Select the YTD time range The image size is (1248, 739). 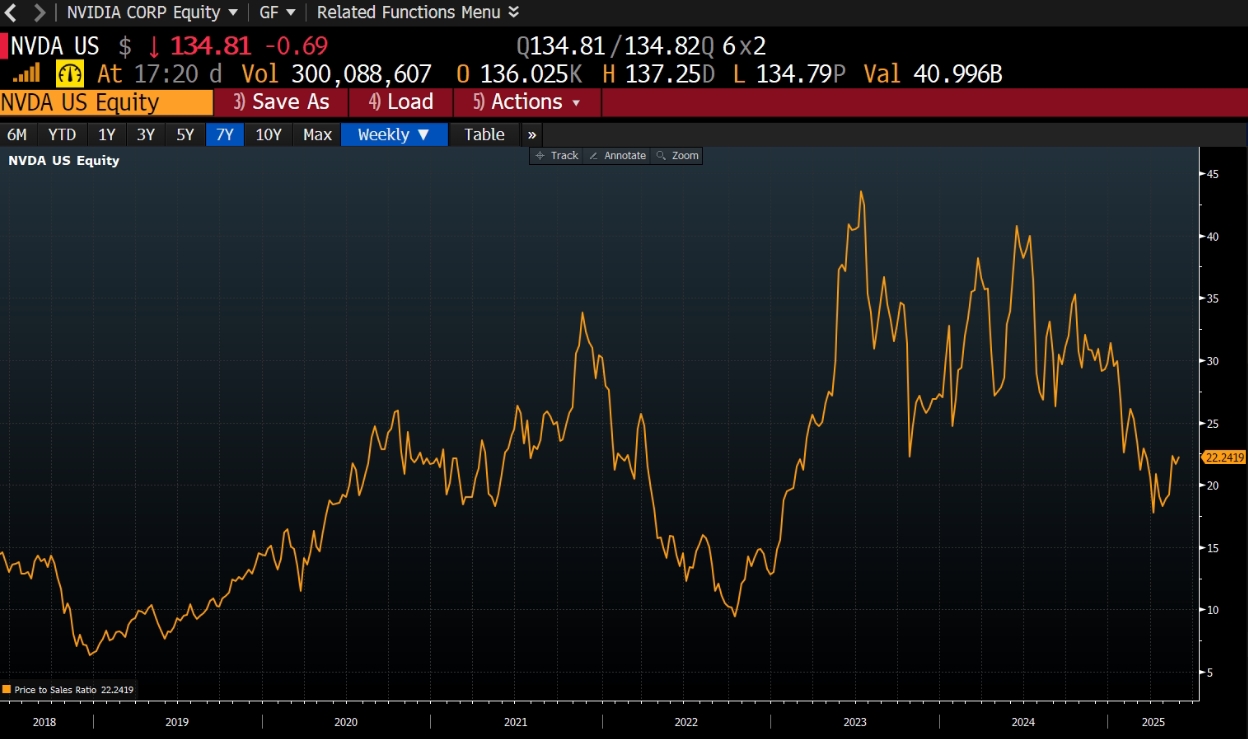coord(62,134)
